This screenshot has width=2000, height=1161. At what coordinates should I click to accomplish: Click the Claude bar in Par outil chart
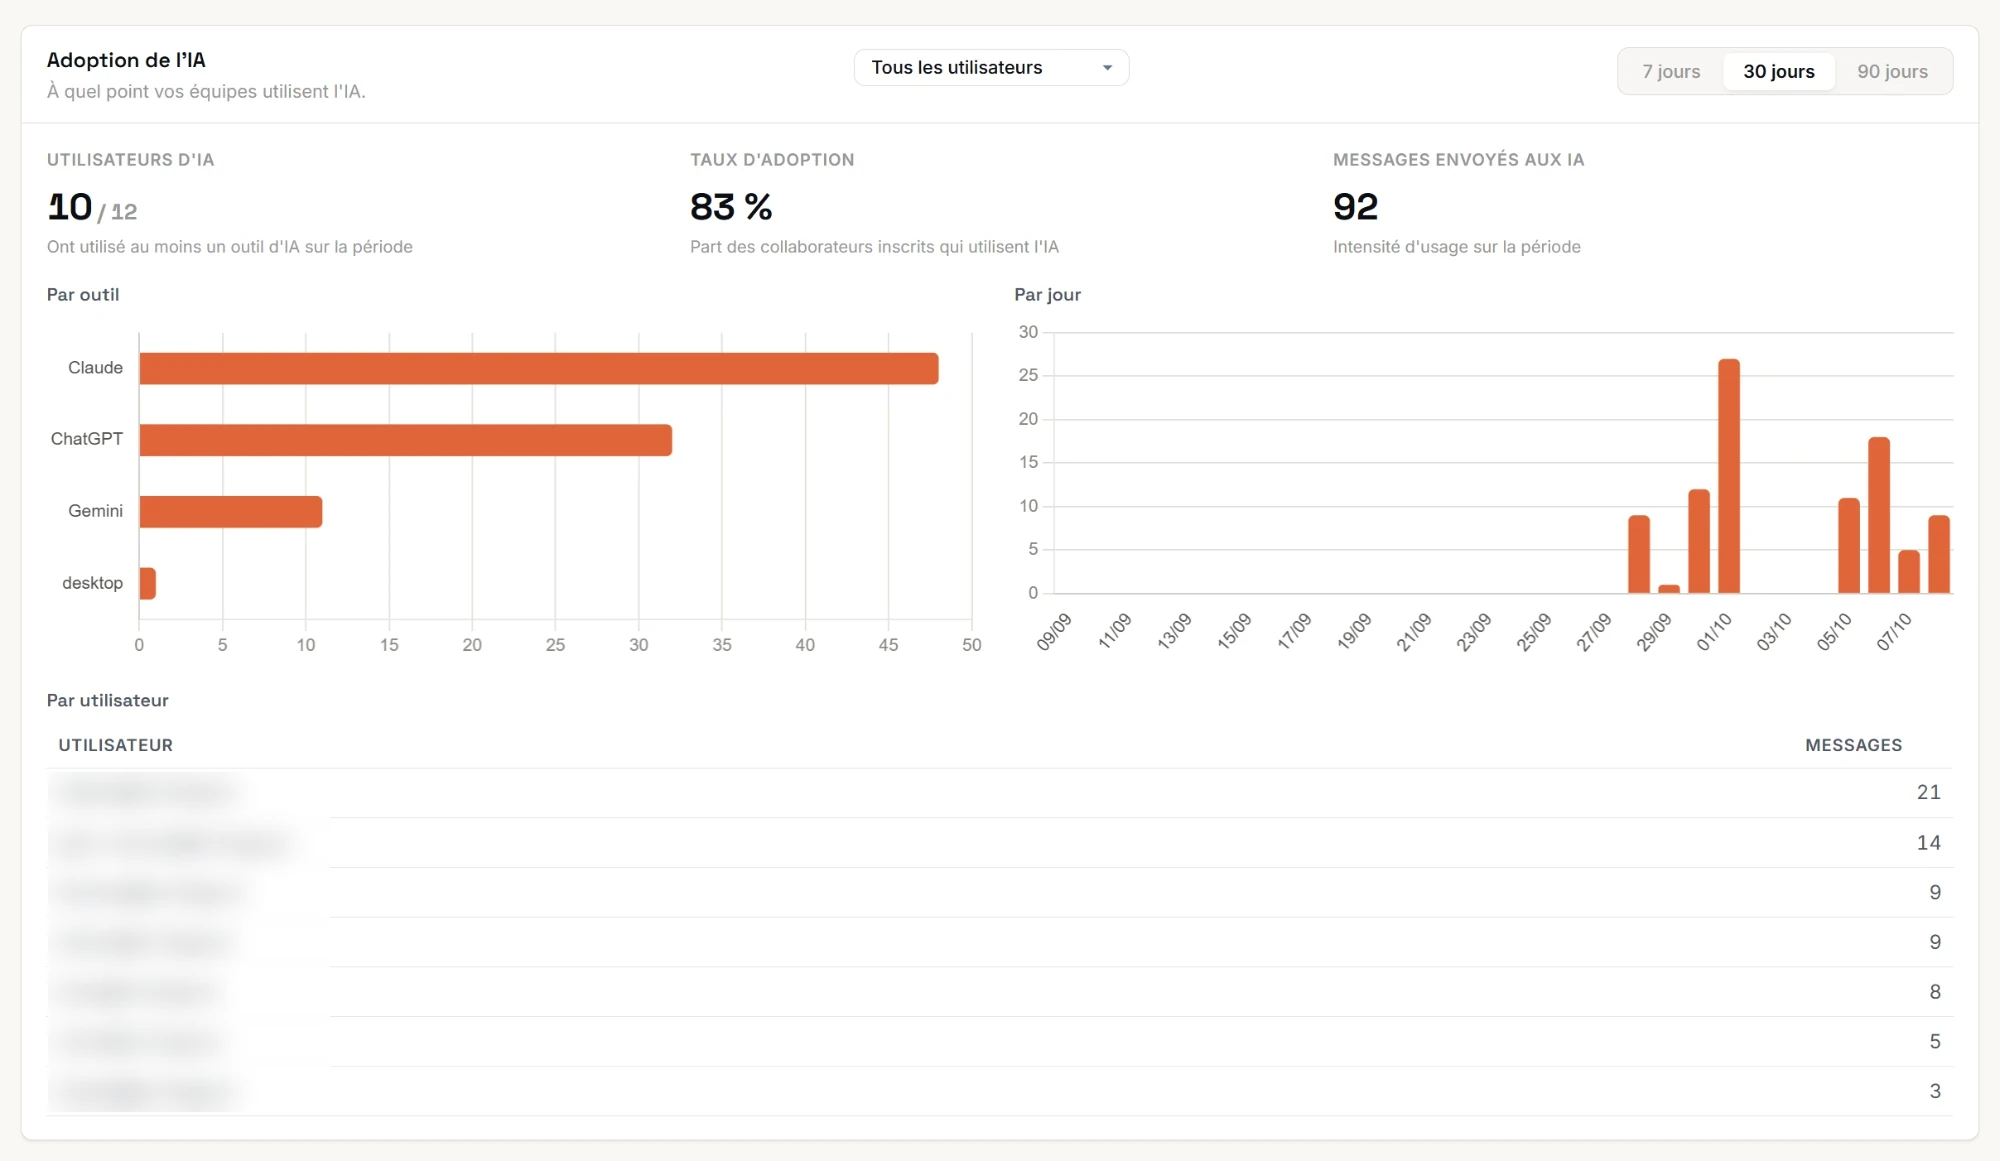coord(539,368)
